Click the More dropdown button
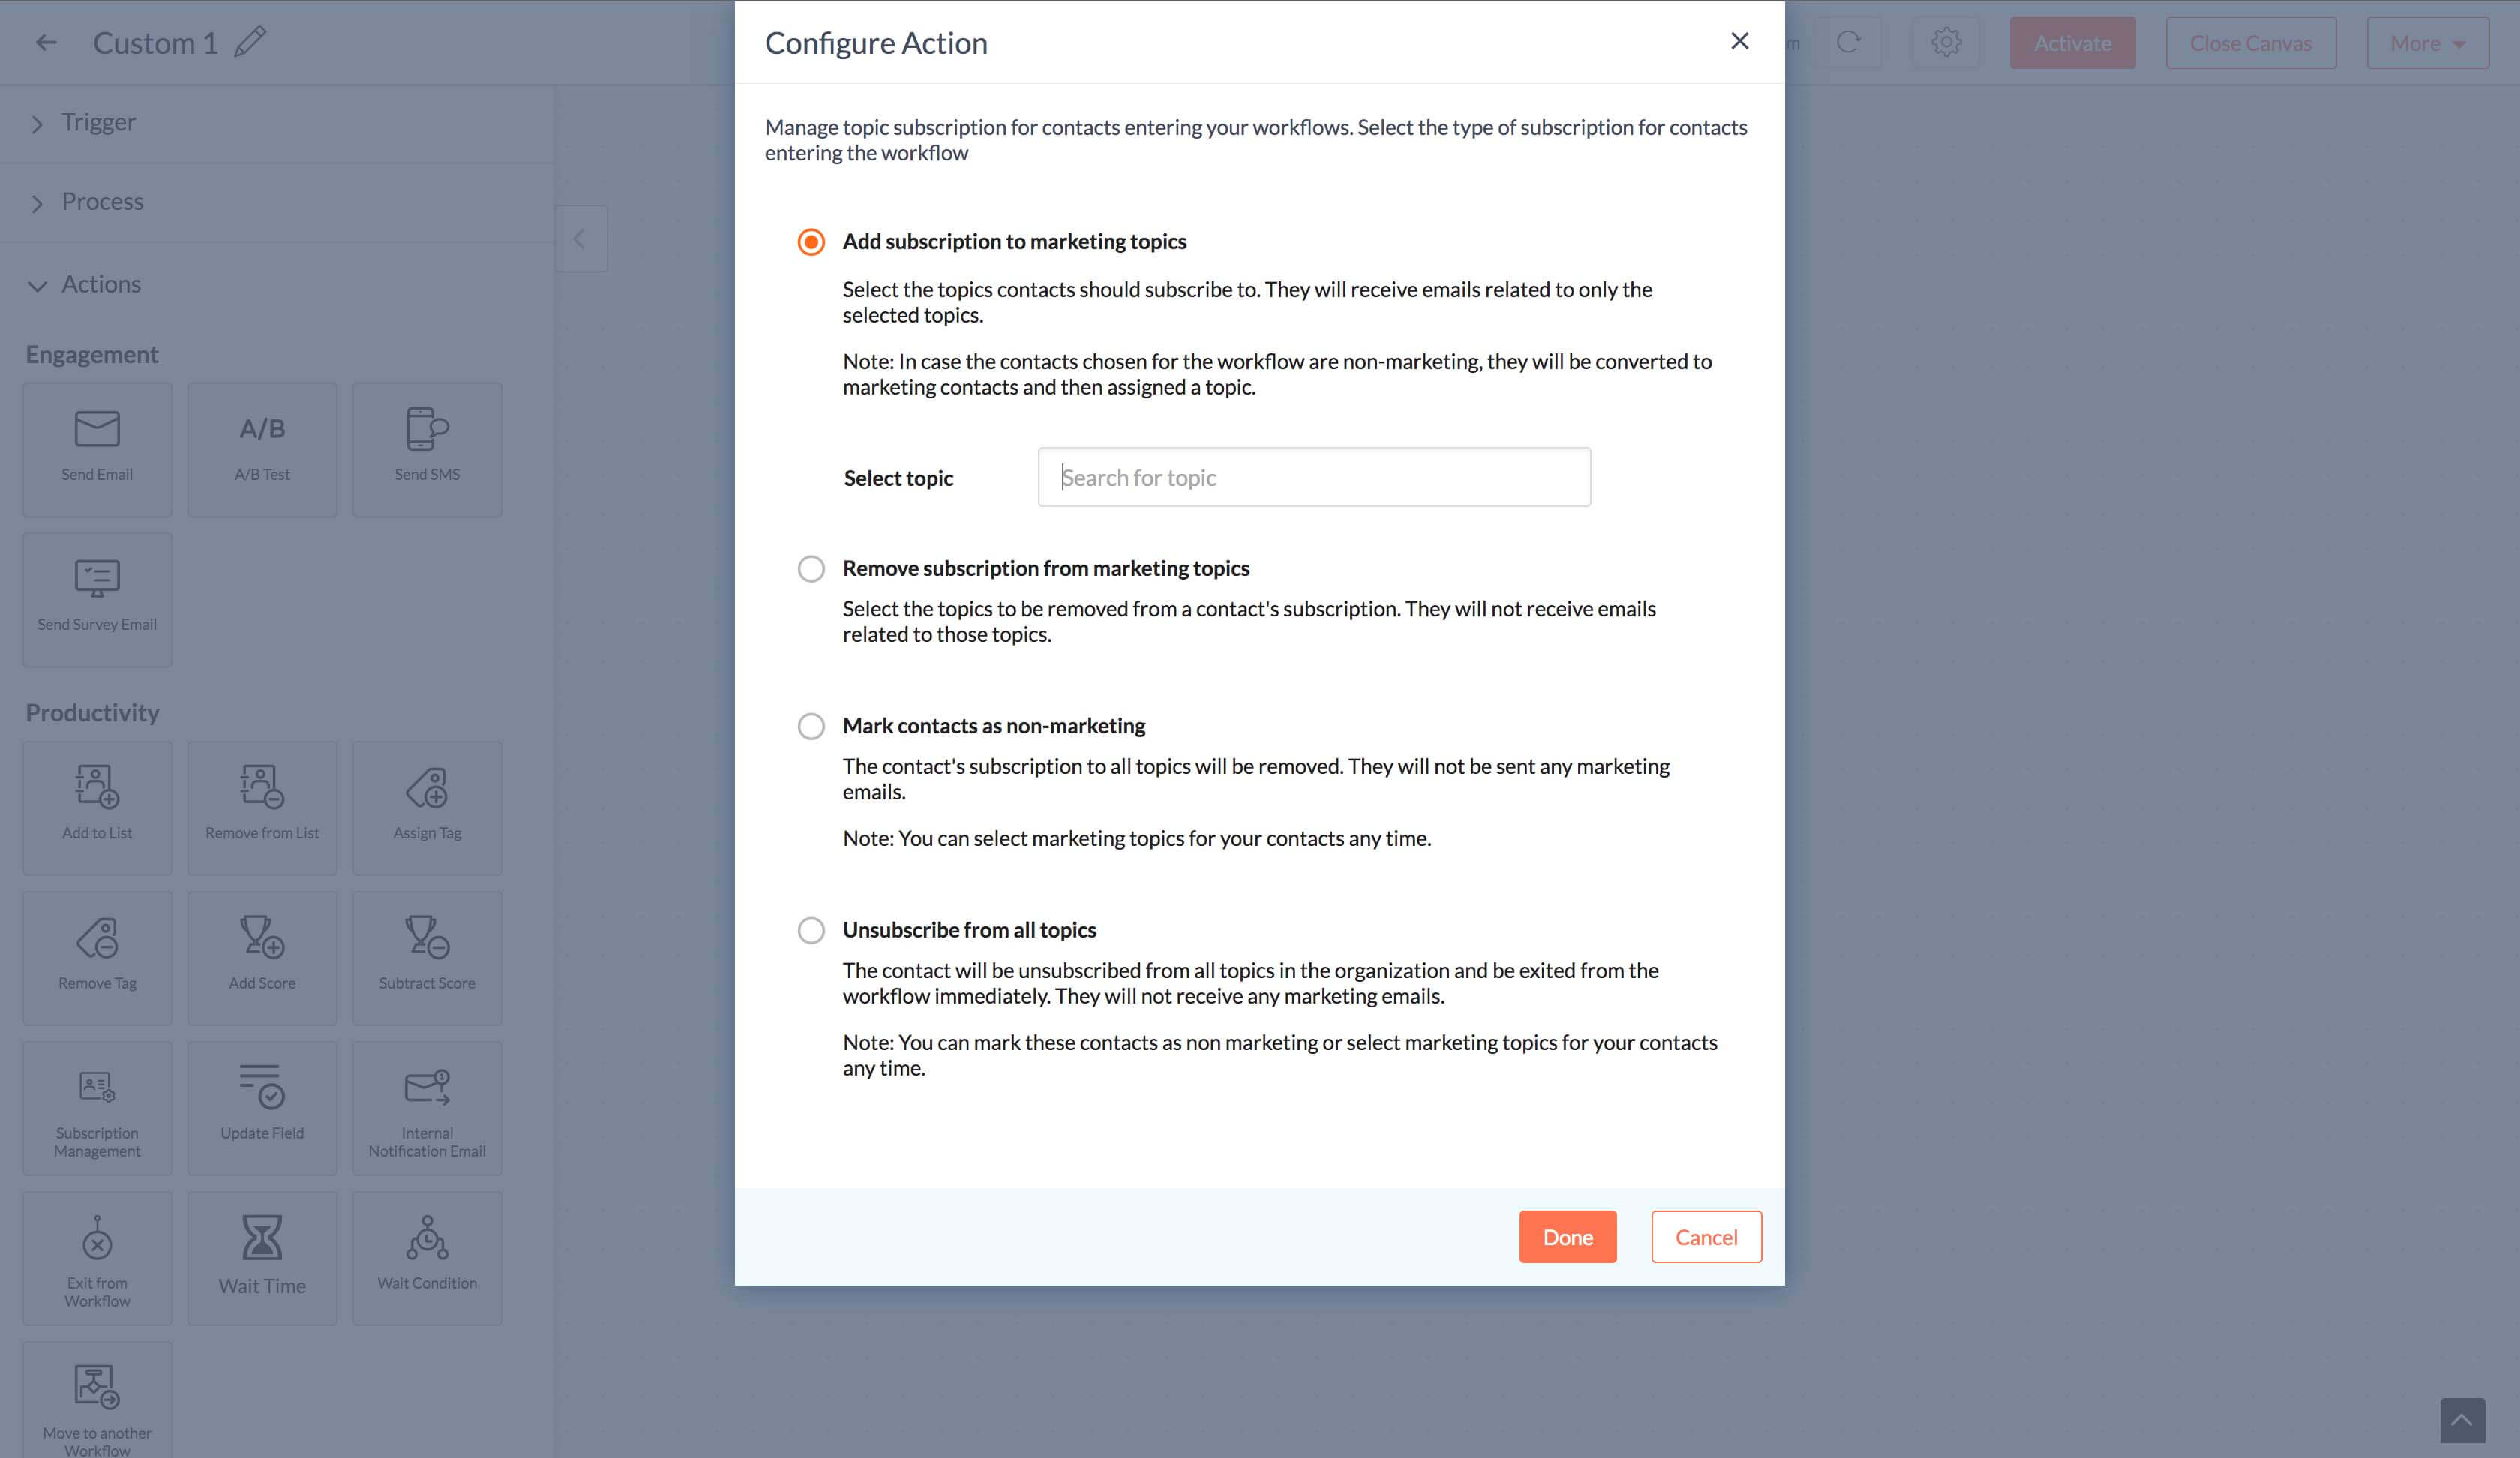Viewport: 2520px width, 1458px height. (x=2428, y=42)
